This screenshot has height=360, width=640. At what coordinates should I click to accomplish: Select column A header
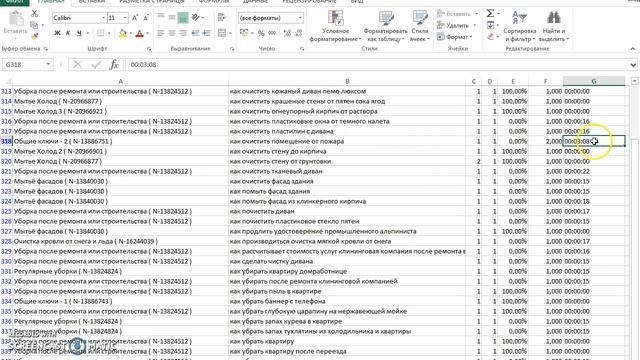(120, 81)
